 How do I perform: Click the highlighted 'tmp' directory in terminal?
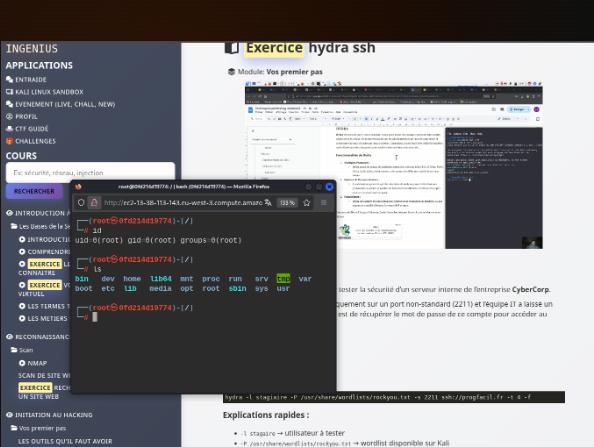[283, 279]
